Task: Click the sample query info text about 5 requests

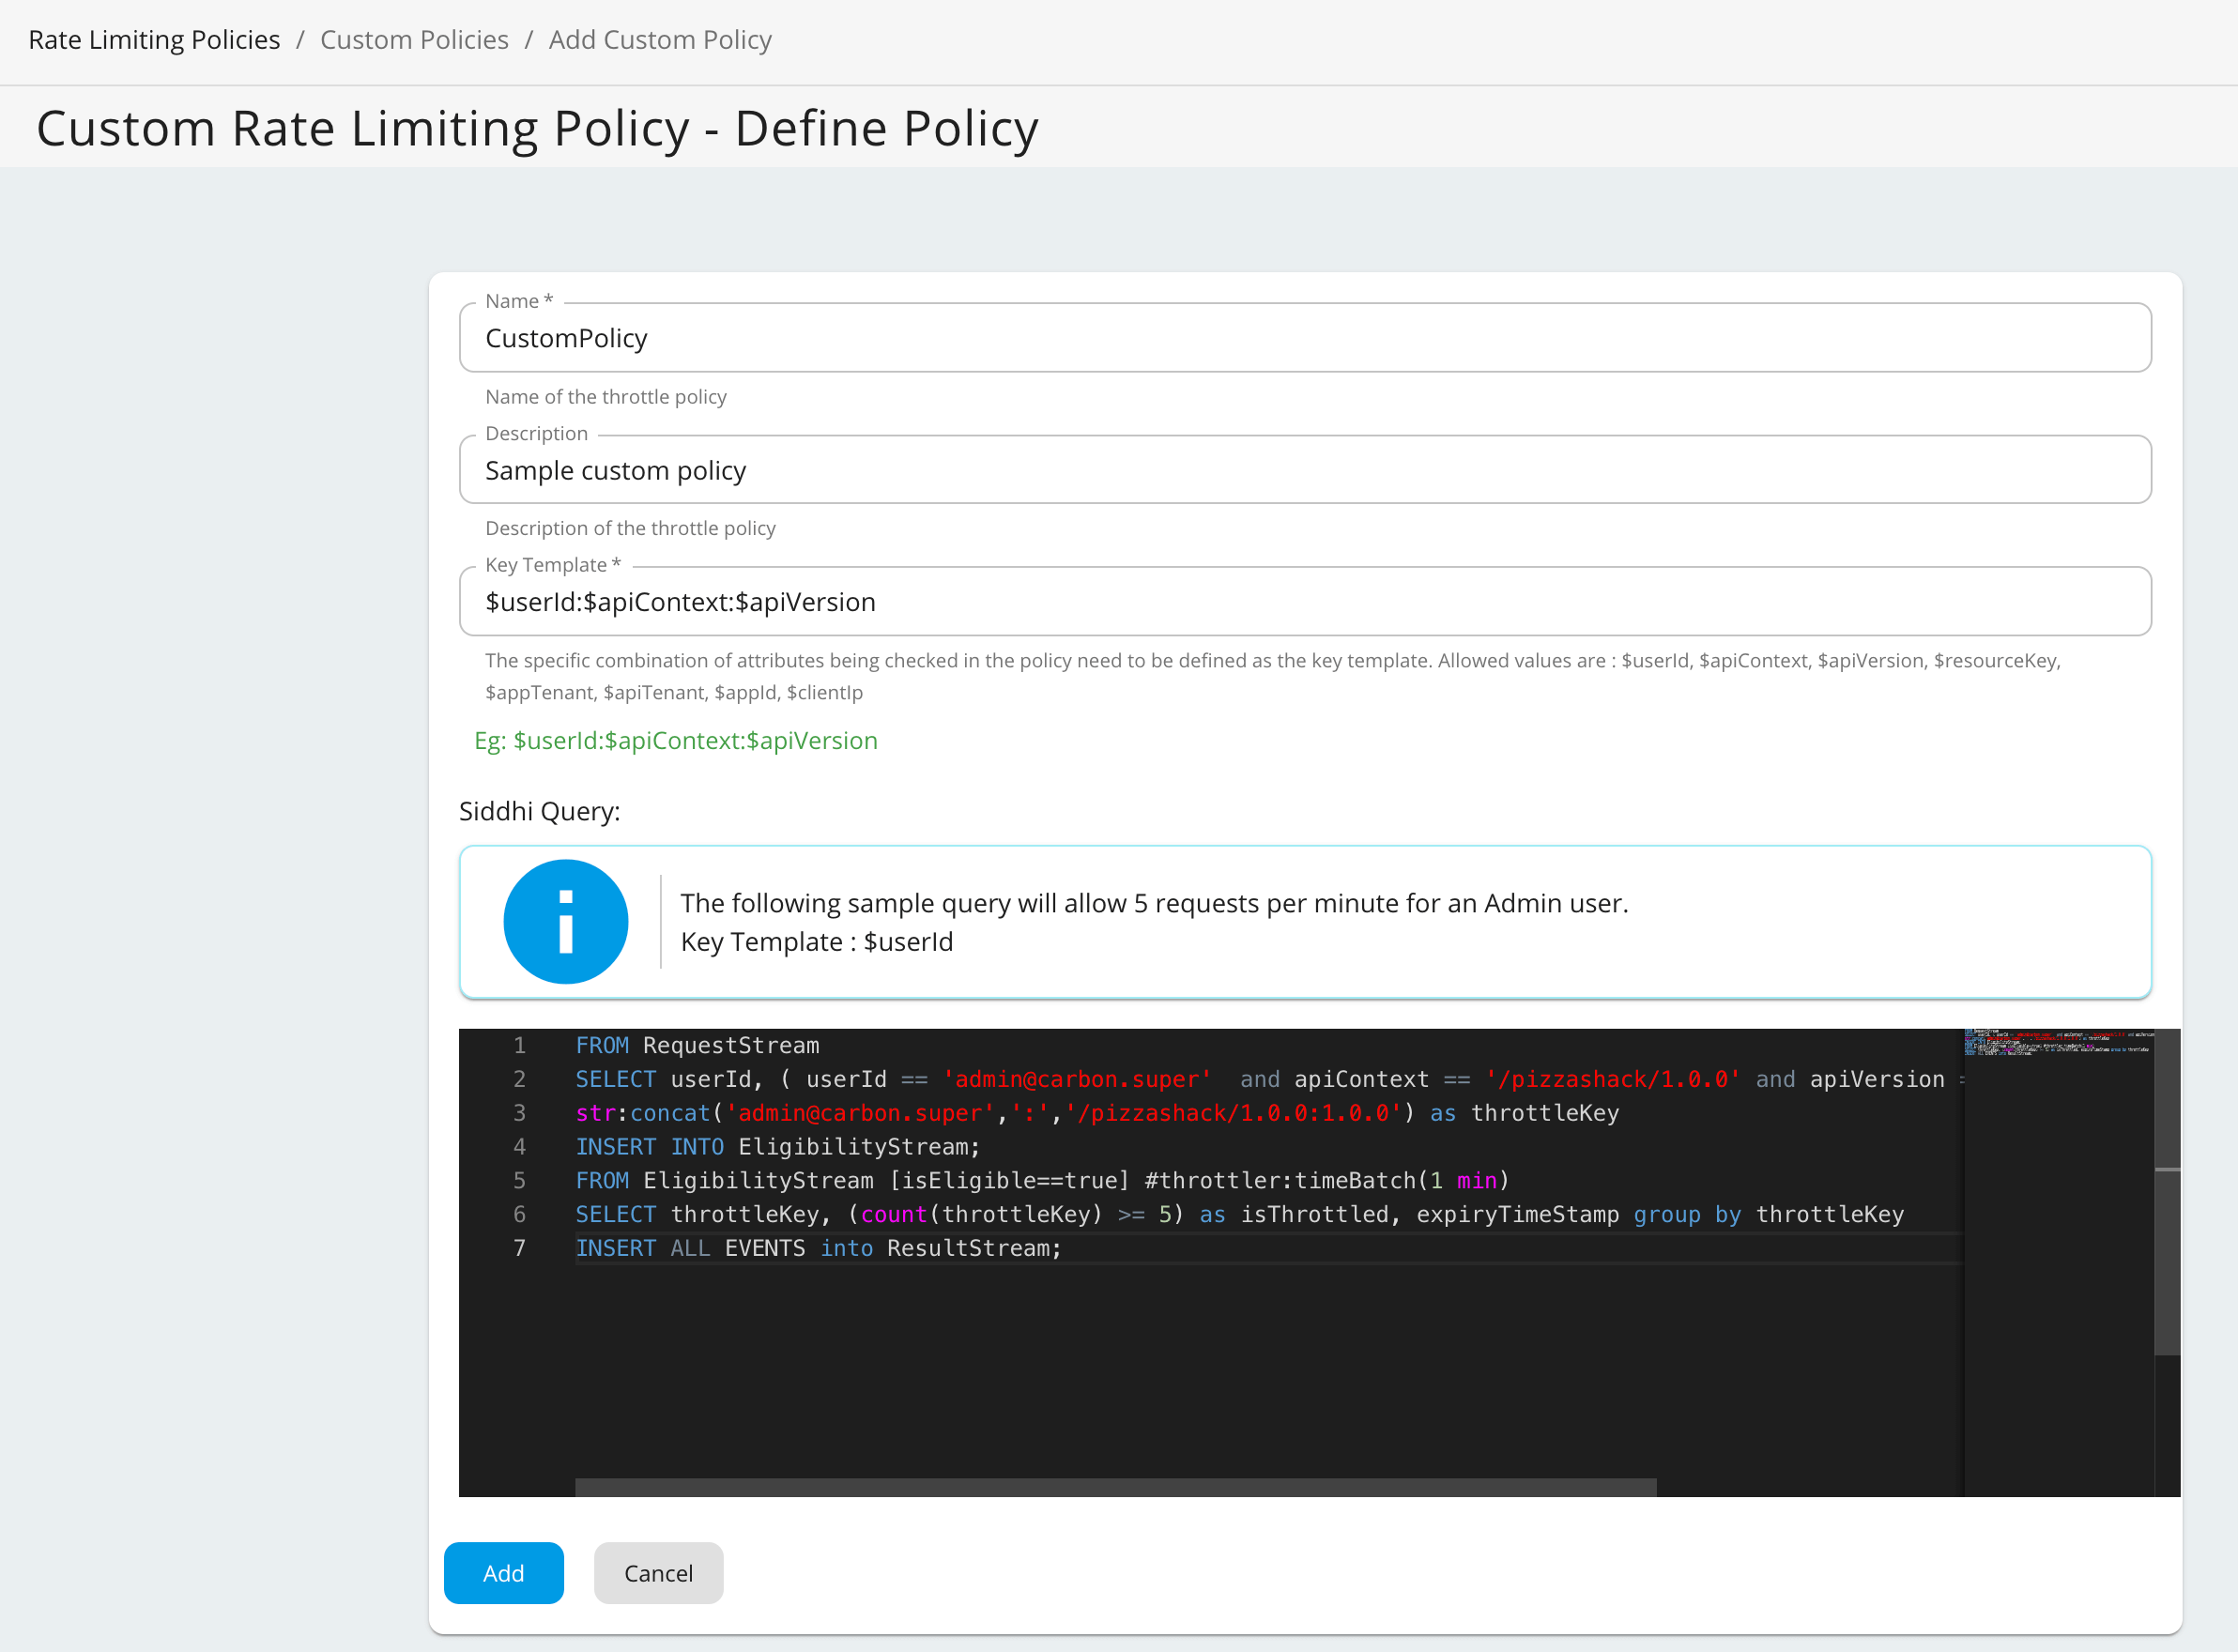Action: pos(1155,903)
